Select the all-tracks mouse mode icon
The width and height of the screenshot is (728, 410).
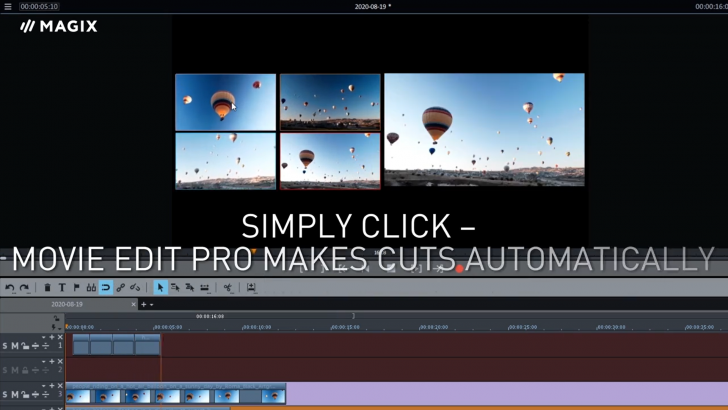point(190,288)
